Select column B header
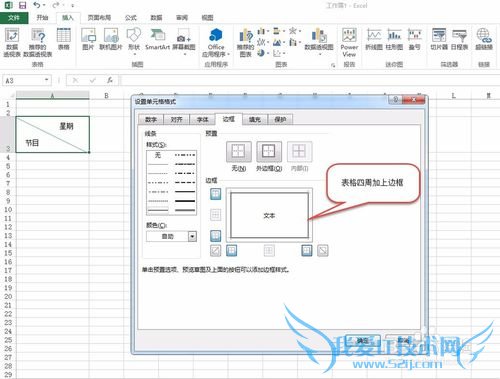This screenshot has width=500, height=379. tap(106, 96)
